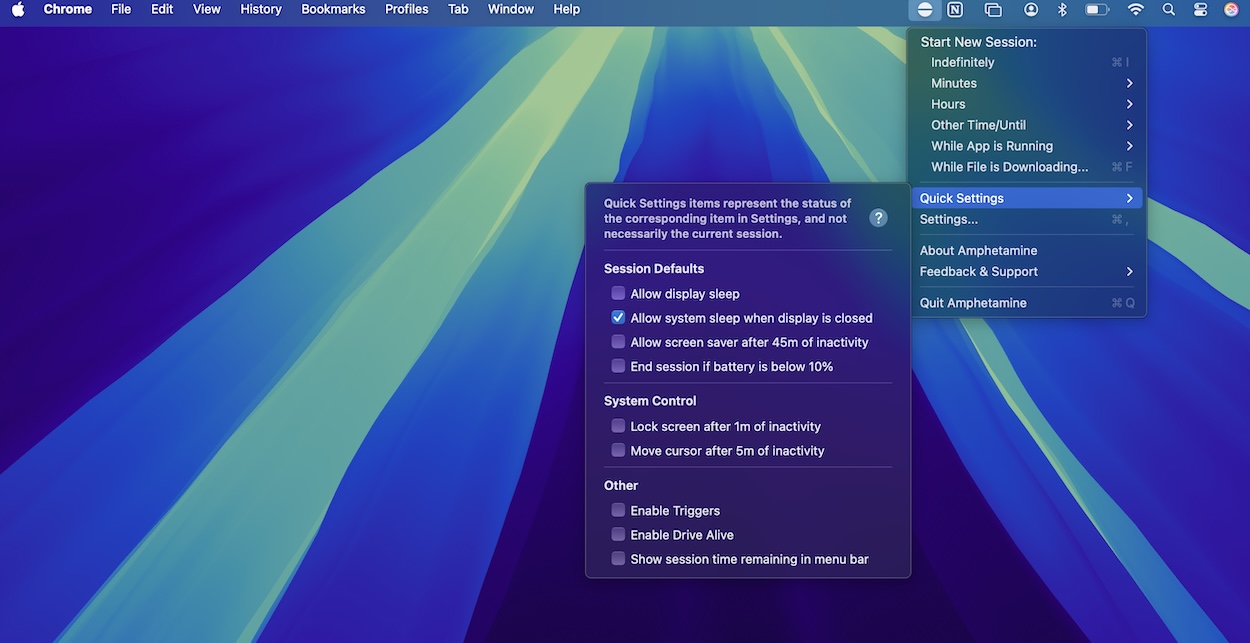Enable Show session time remaining in menu bar
The image size is (1250, 643).
point(618,559)
